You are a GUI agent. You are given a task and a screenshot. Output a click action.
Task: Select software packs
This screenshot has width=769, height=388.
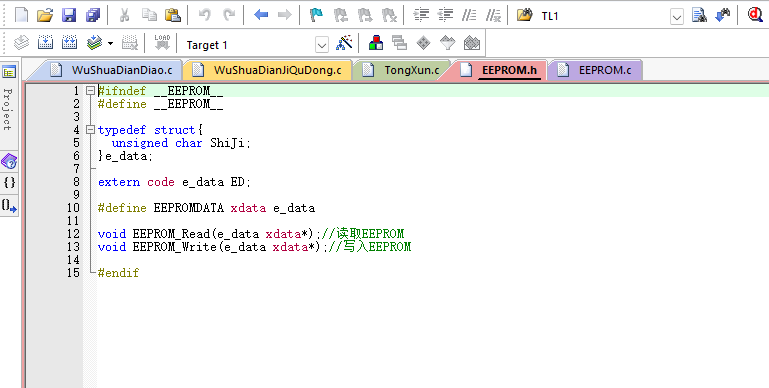(x=447, y=43)
